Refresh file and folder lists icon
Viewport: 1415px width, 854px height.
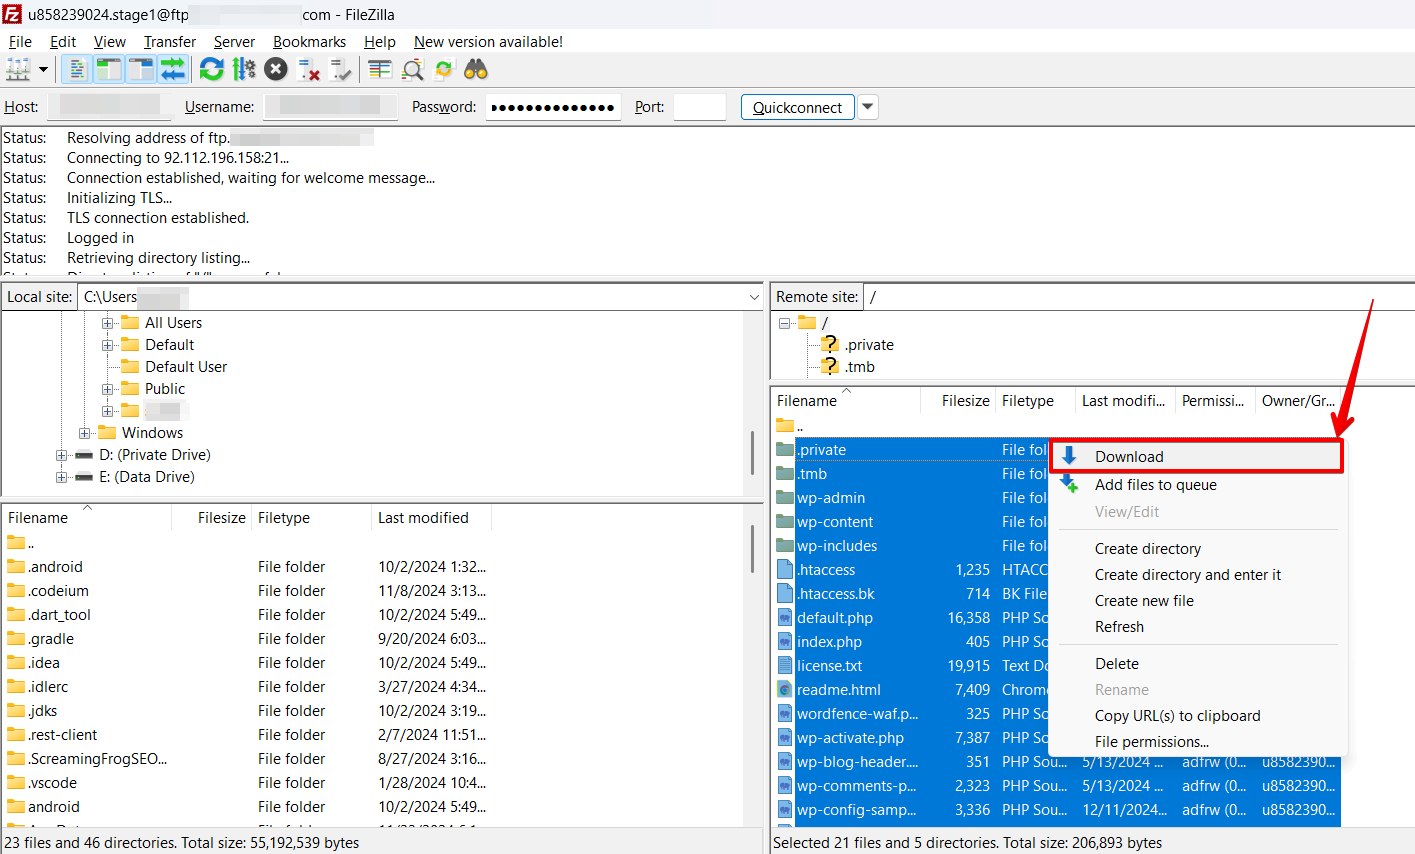(211, 69)
